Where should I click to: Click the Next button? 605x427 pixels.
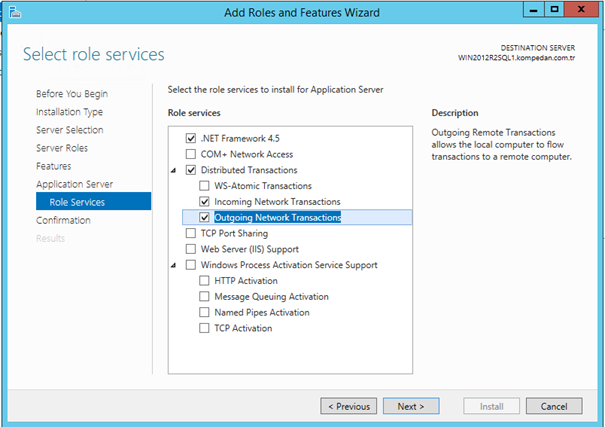pyautogui.click(x=410, y=407)
